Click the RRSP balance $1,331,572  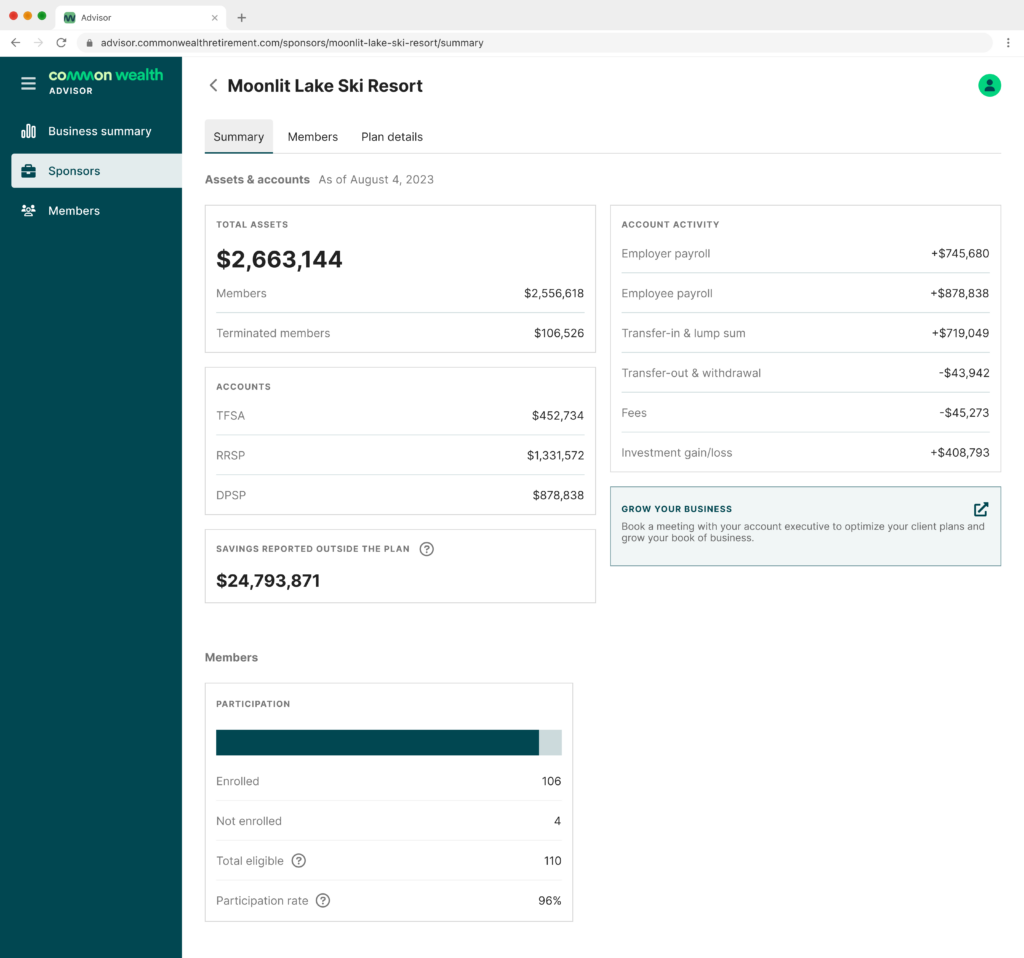[556, 455]
